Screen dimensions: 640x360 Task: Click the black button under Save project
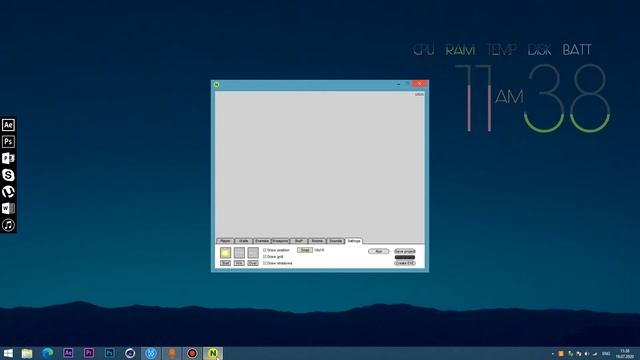point(404,257)
